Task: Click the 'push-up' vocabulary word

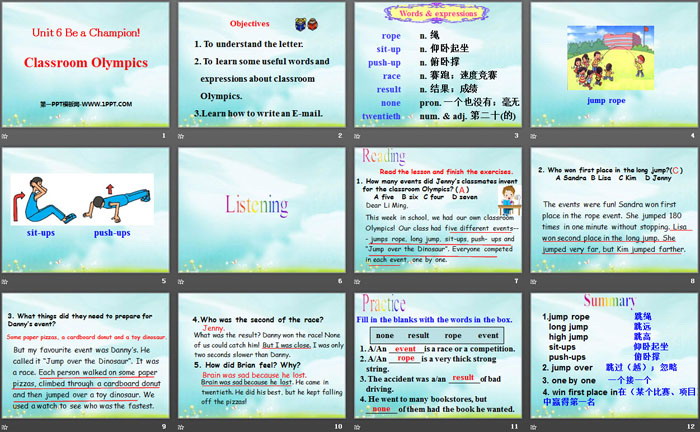Action: point(384,62)
